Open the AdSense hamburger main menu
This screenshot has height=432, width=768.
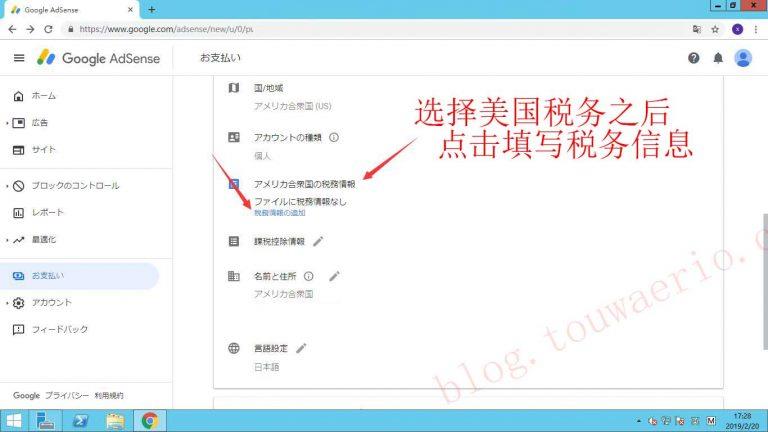[x=19, y=58]
